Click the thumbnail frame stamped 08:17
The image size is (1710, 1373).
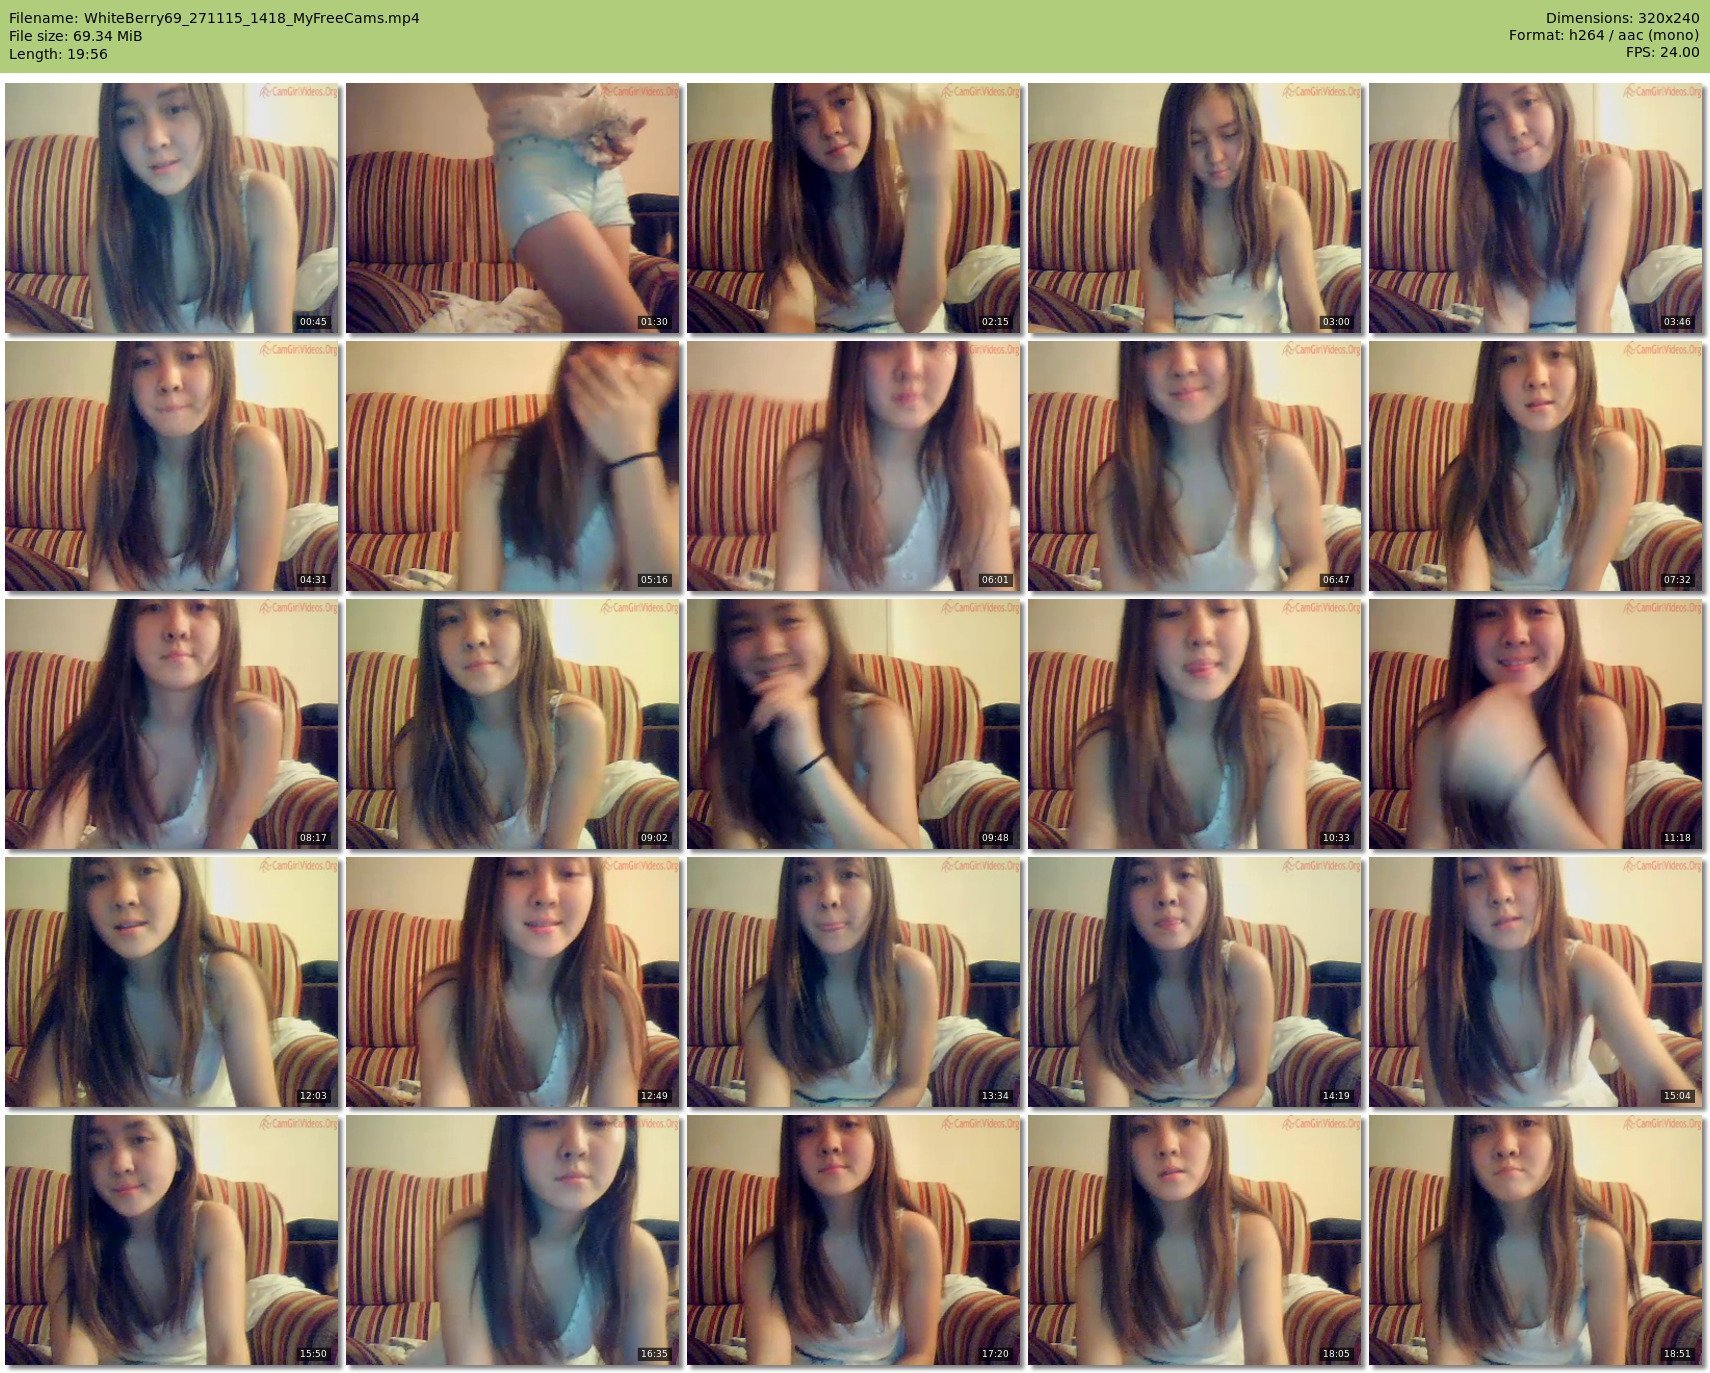(172, 724)
